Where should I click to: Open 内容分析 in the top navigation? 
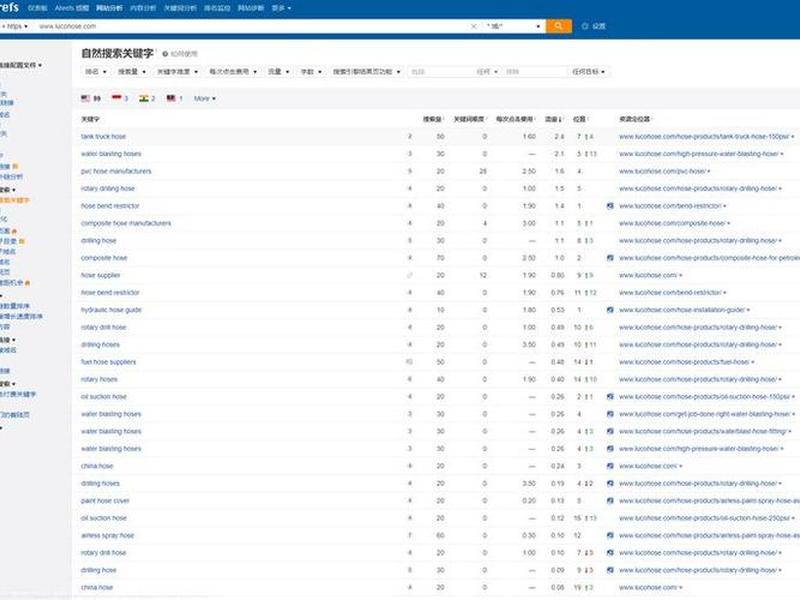pyautogui.click(x=143, y=8)
